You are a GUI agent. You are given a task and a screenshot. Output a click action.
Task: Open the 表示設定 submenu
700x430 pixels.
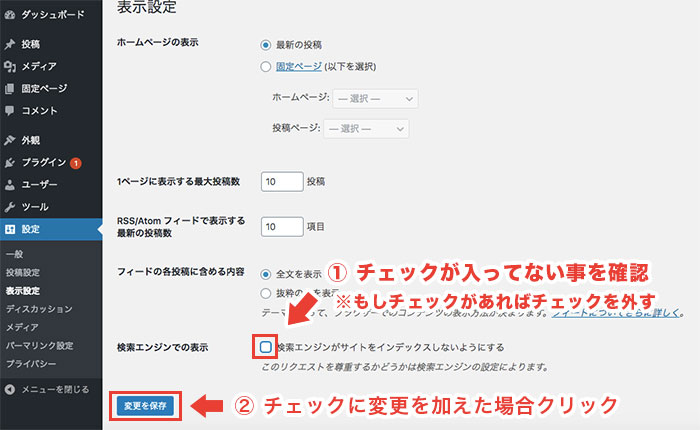[23, 291]
